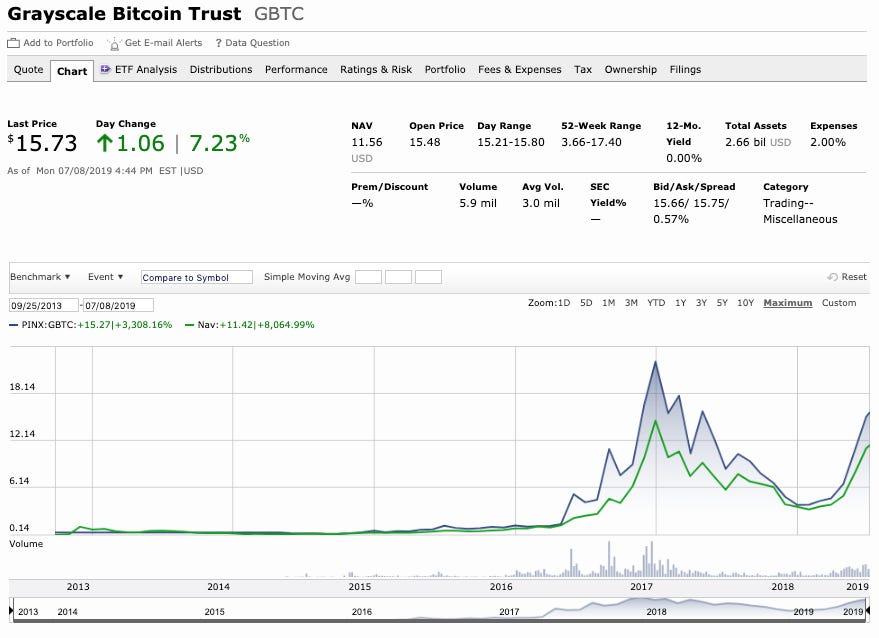
Task: Click the Avg Vol. value 3.0 mil
Action: [x=541, y=204]
